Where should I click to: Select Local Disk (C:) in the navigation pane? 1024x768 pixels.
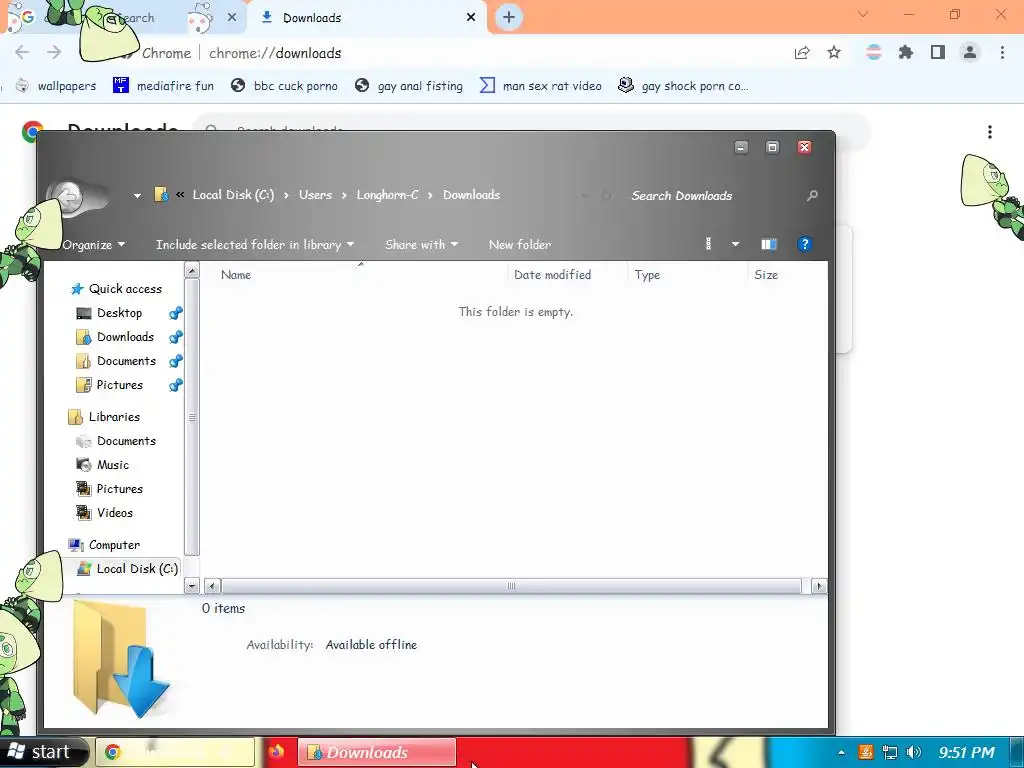point(127,569)
